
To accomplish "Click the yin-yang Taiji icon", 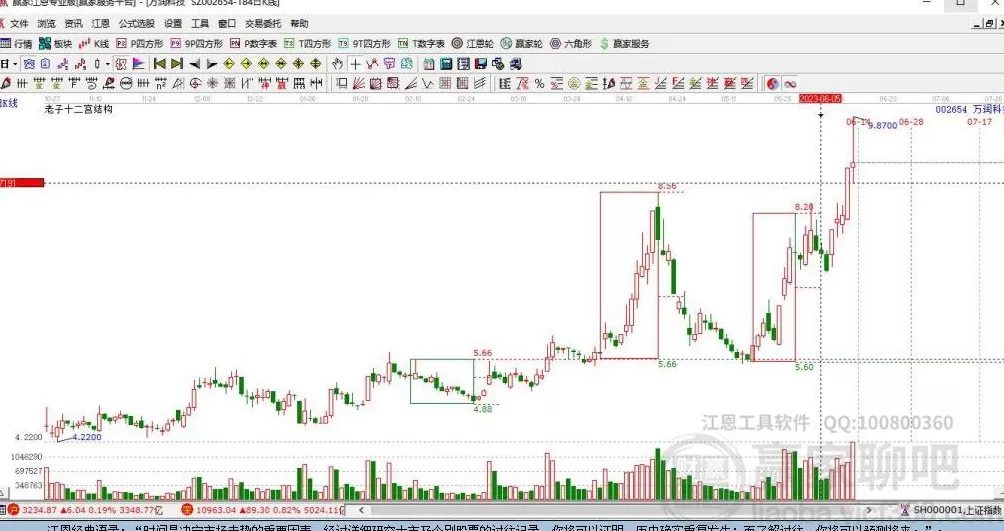I will [x=772, y=84].
